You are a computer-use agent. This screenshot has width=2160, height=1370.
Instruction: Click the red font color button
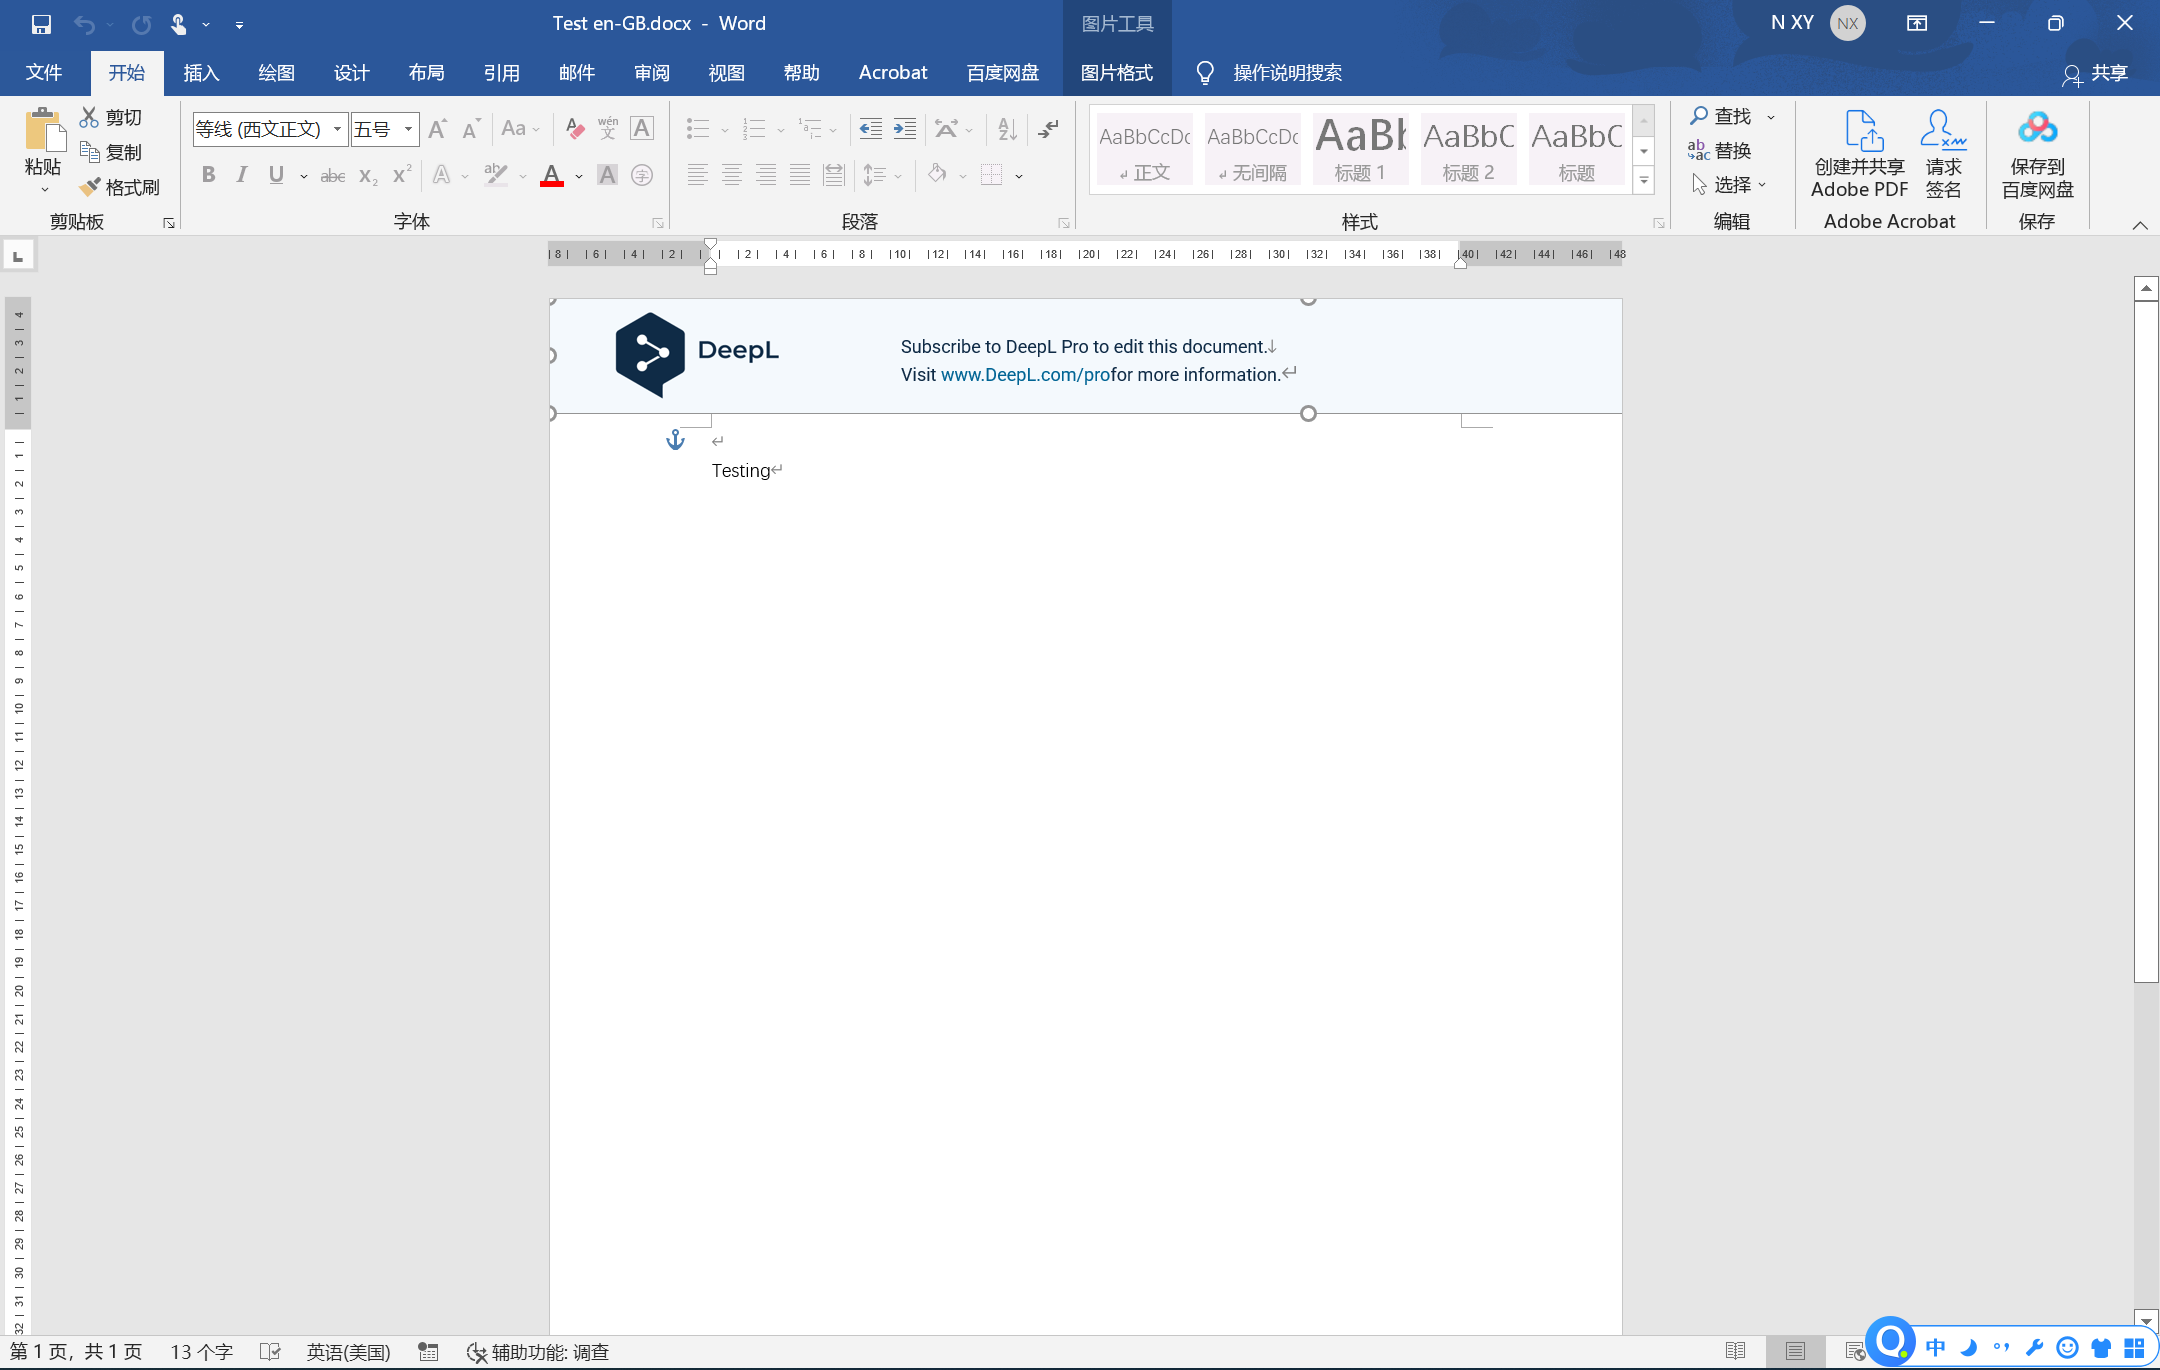(551, 176)
